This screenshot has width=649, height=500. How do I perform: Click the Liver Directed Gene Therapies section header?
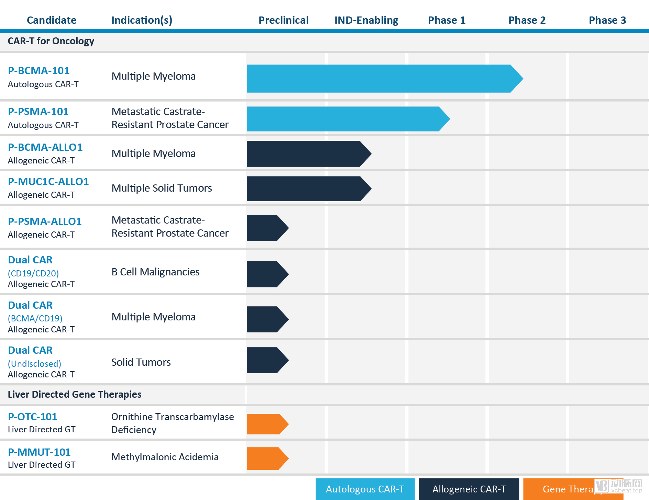coord(75,395)
